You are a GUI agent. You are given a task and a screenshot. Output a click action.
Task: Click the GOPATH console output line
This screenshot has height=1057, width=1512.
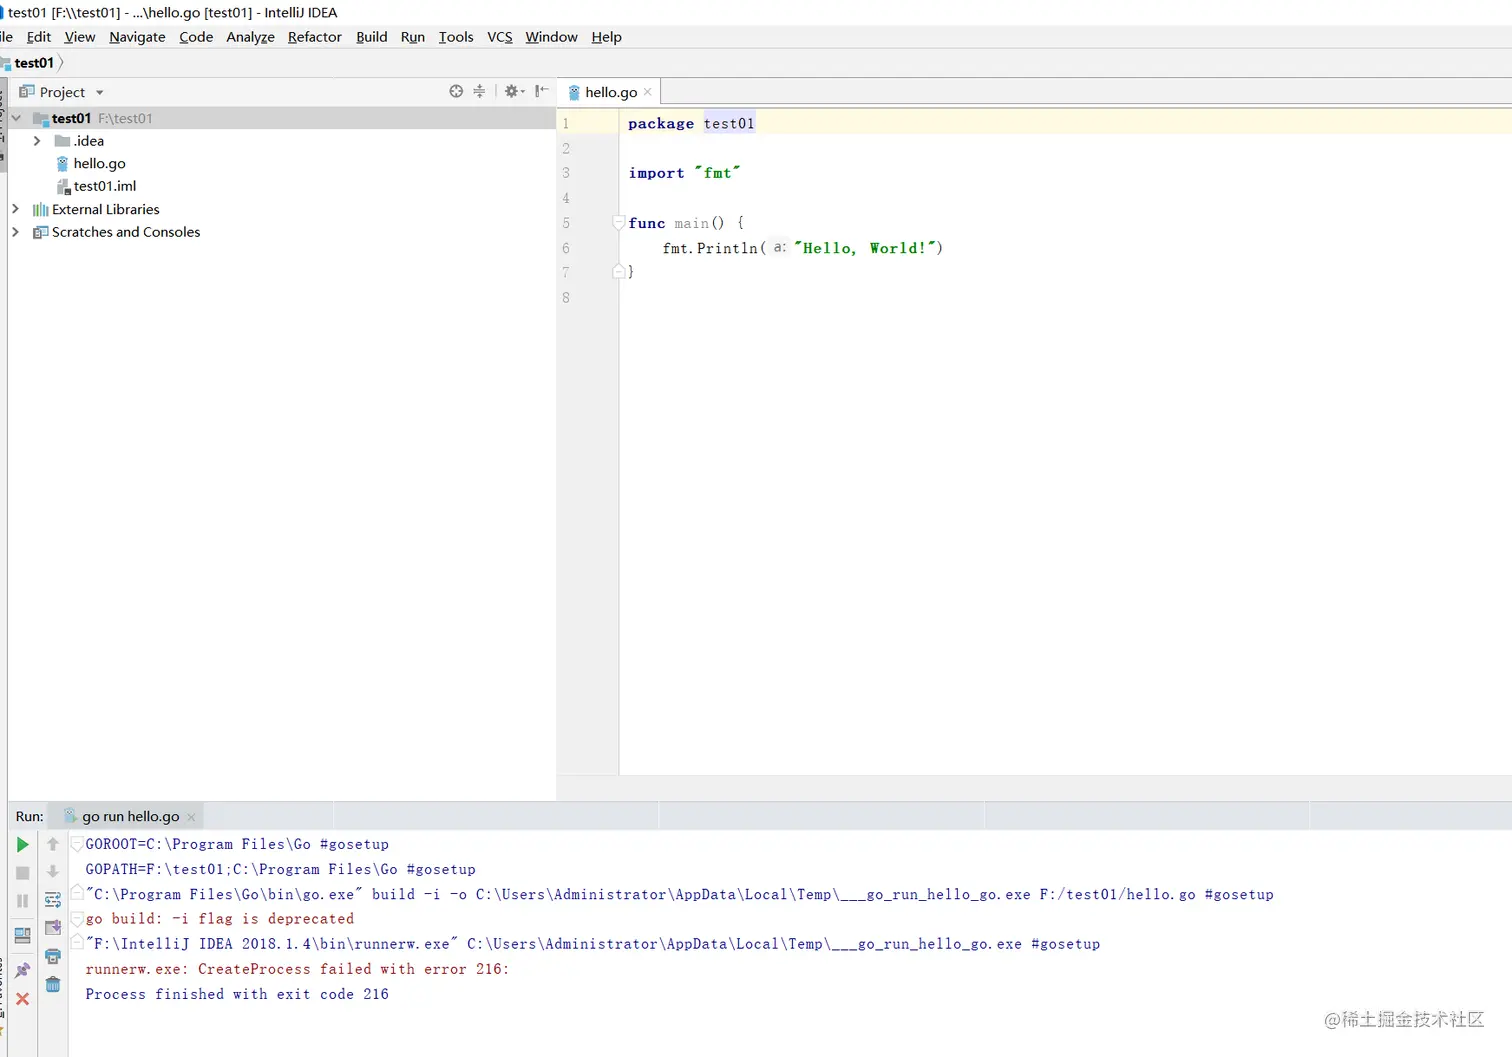(x=280, y=869)
